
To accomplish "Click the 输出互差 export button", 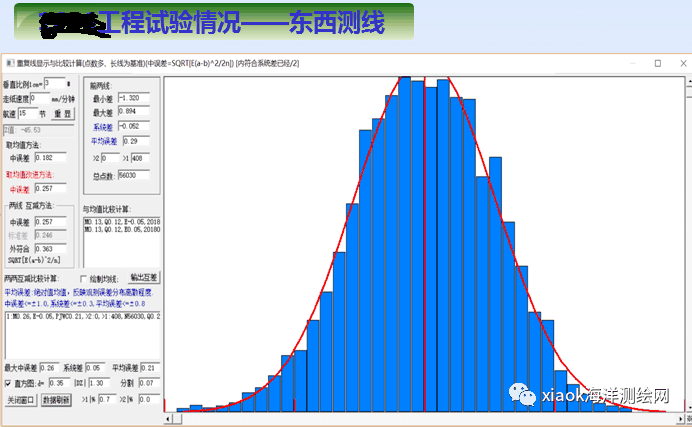I will [144, 277].
